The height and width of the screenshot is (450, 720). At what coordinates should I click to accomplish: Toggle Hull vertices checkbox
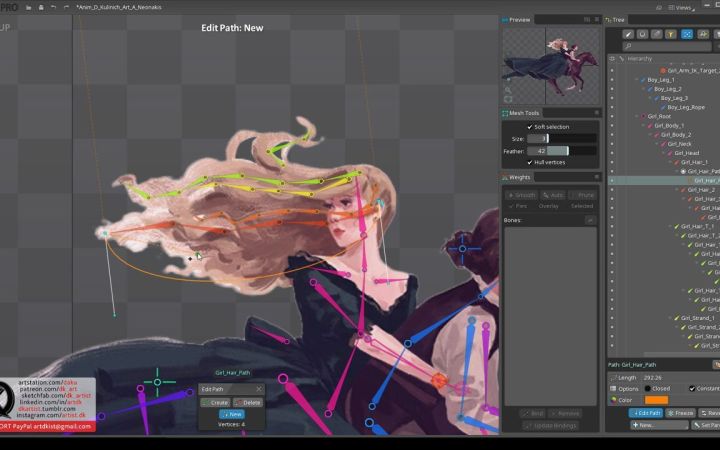529,163
